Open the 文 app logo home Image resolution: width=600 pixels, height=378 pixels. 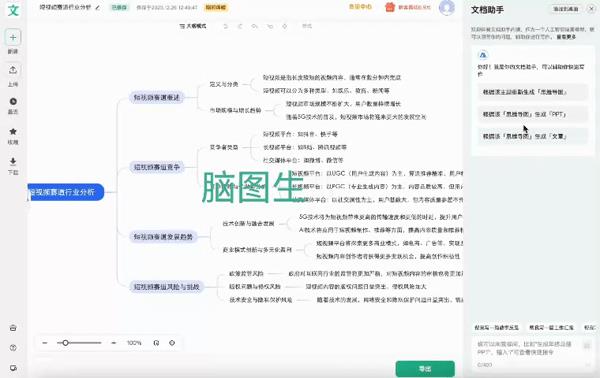(13, 10)
